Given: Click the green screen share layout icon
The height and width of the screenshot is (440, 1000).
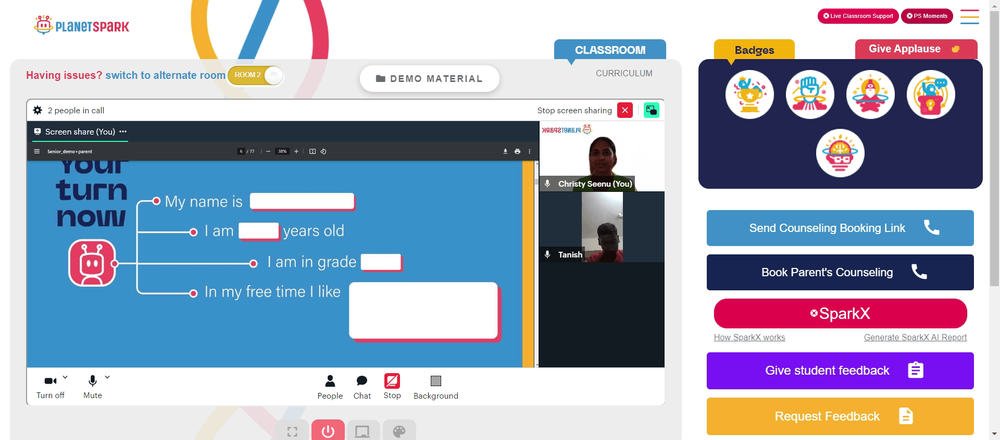Looking at the screenshot, I should [651, 110].
